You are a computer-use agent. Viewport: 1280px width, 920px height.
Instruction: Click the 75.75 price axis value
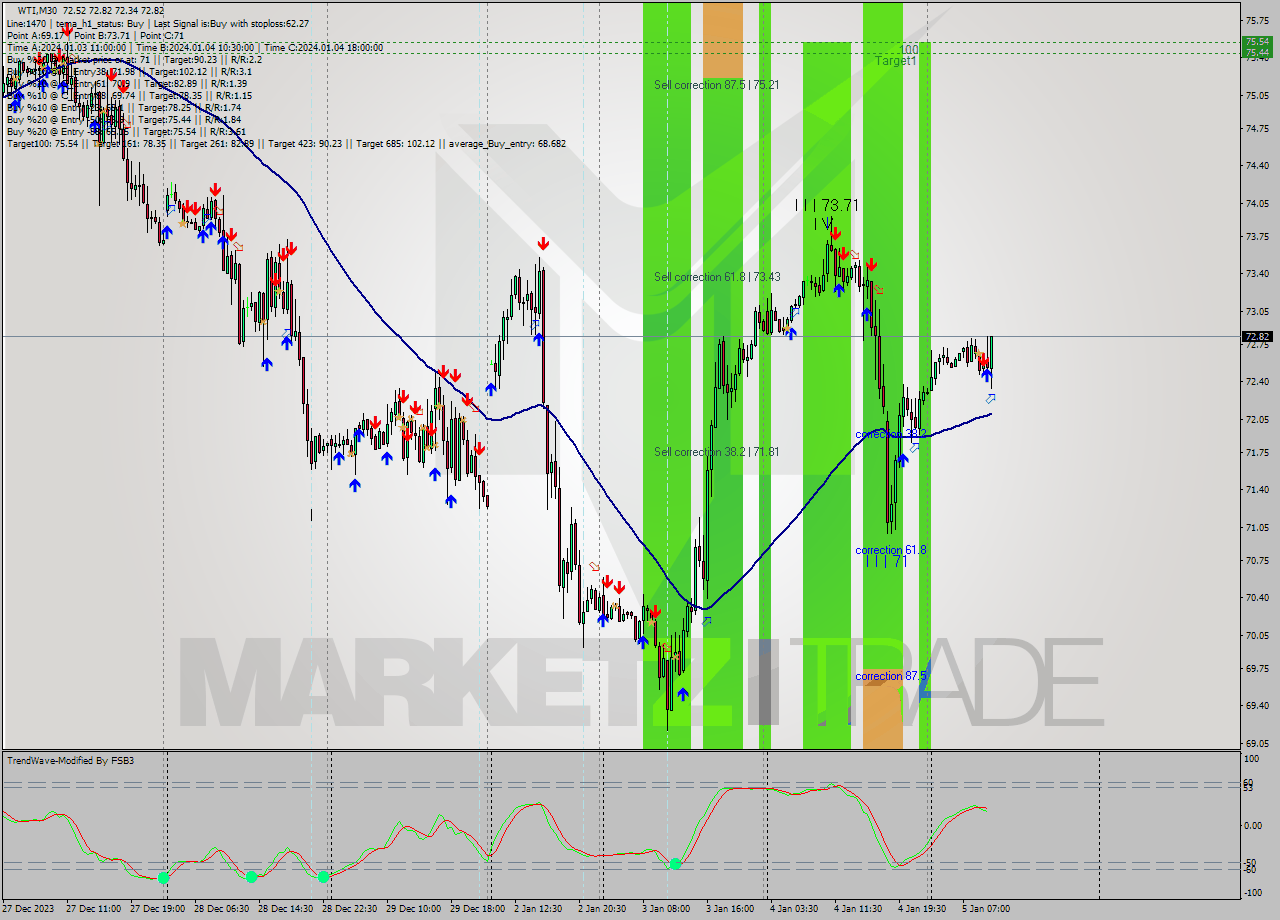pos(1257,20)
